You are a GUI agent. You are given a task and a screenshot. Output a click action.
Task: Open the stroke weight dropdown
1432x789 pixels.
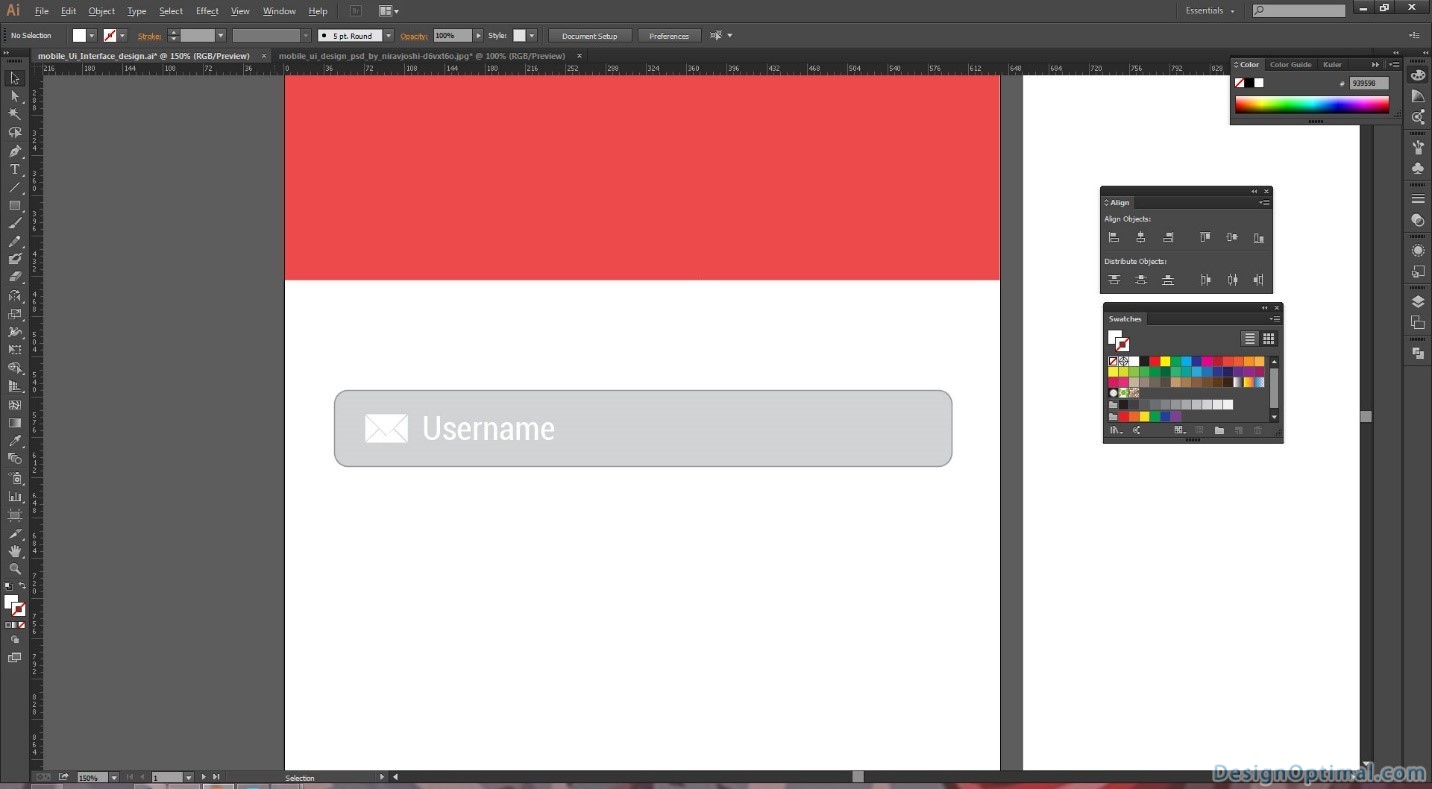[221, 35]
